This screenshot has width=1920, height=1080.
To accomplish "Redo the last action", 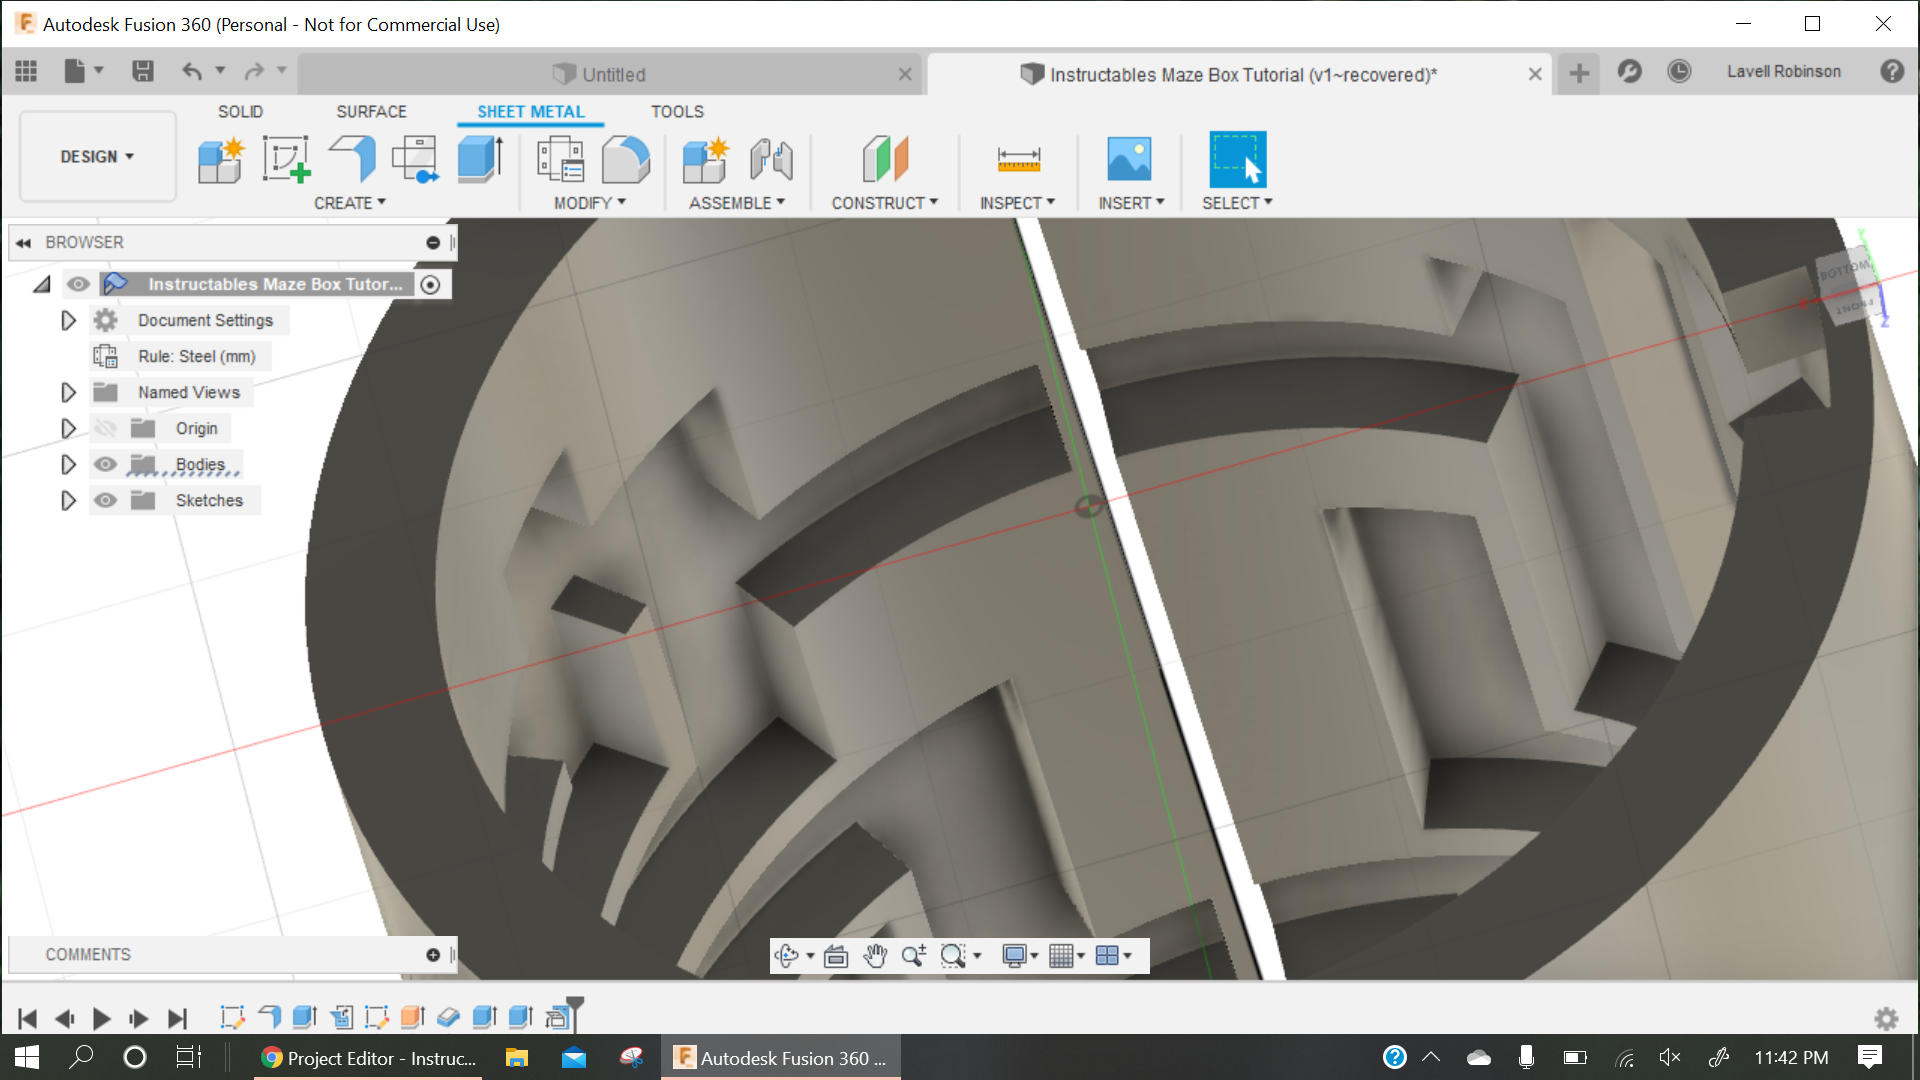I will (x=254, y=71).
